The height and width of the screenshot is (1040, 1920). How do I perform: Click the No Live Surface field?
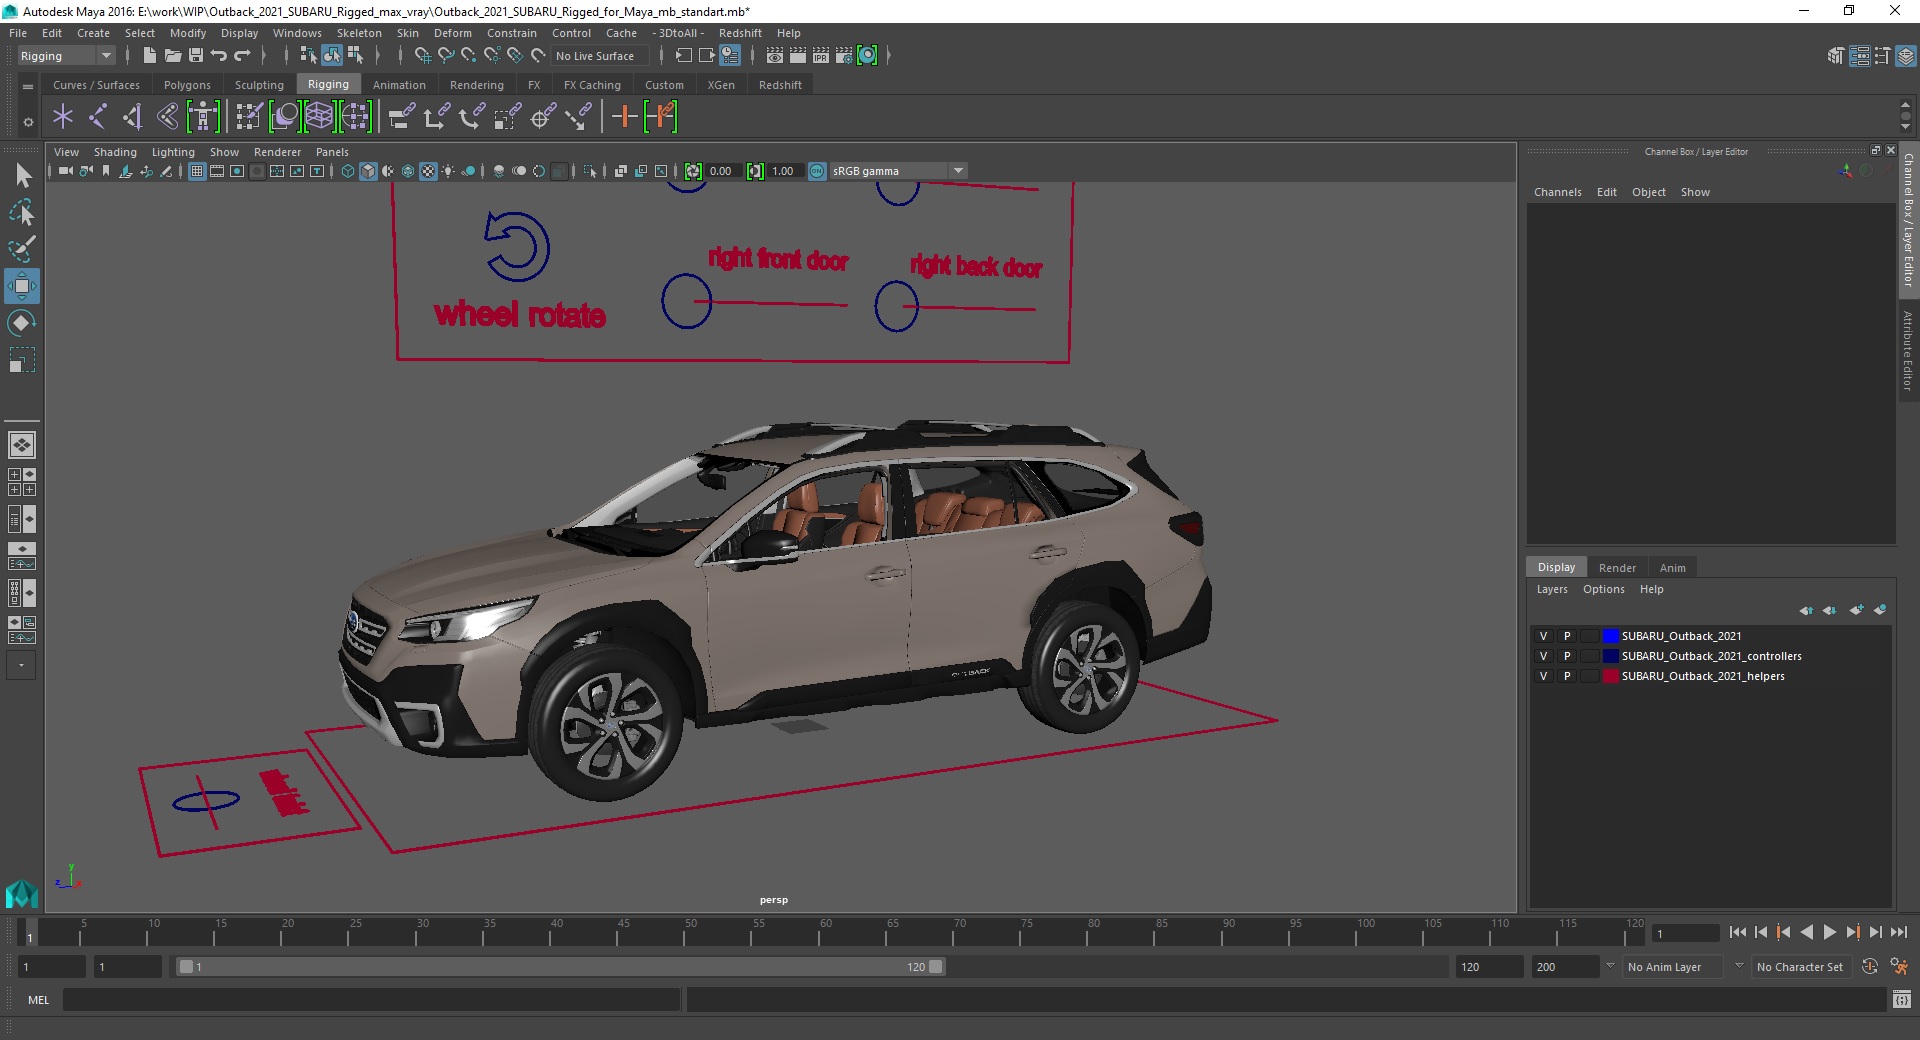598,56
